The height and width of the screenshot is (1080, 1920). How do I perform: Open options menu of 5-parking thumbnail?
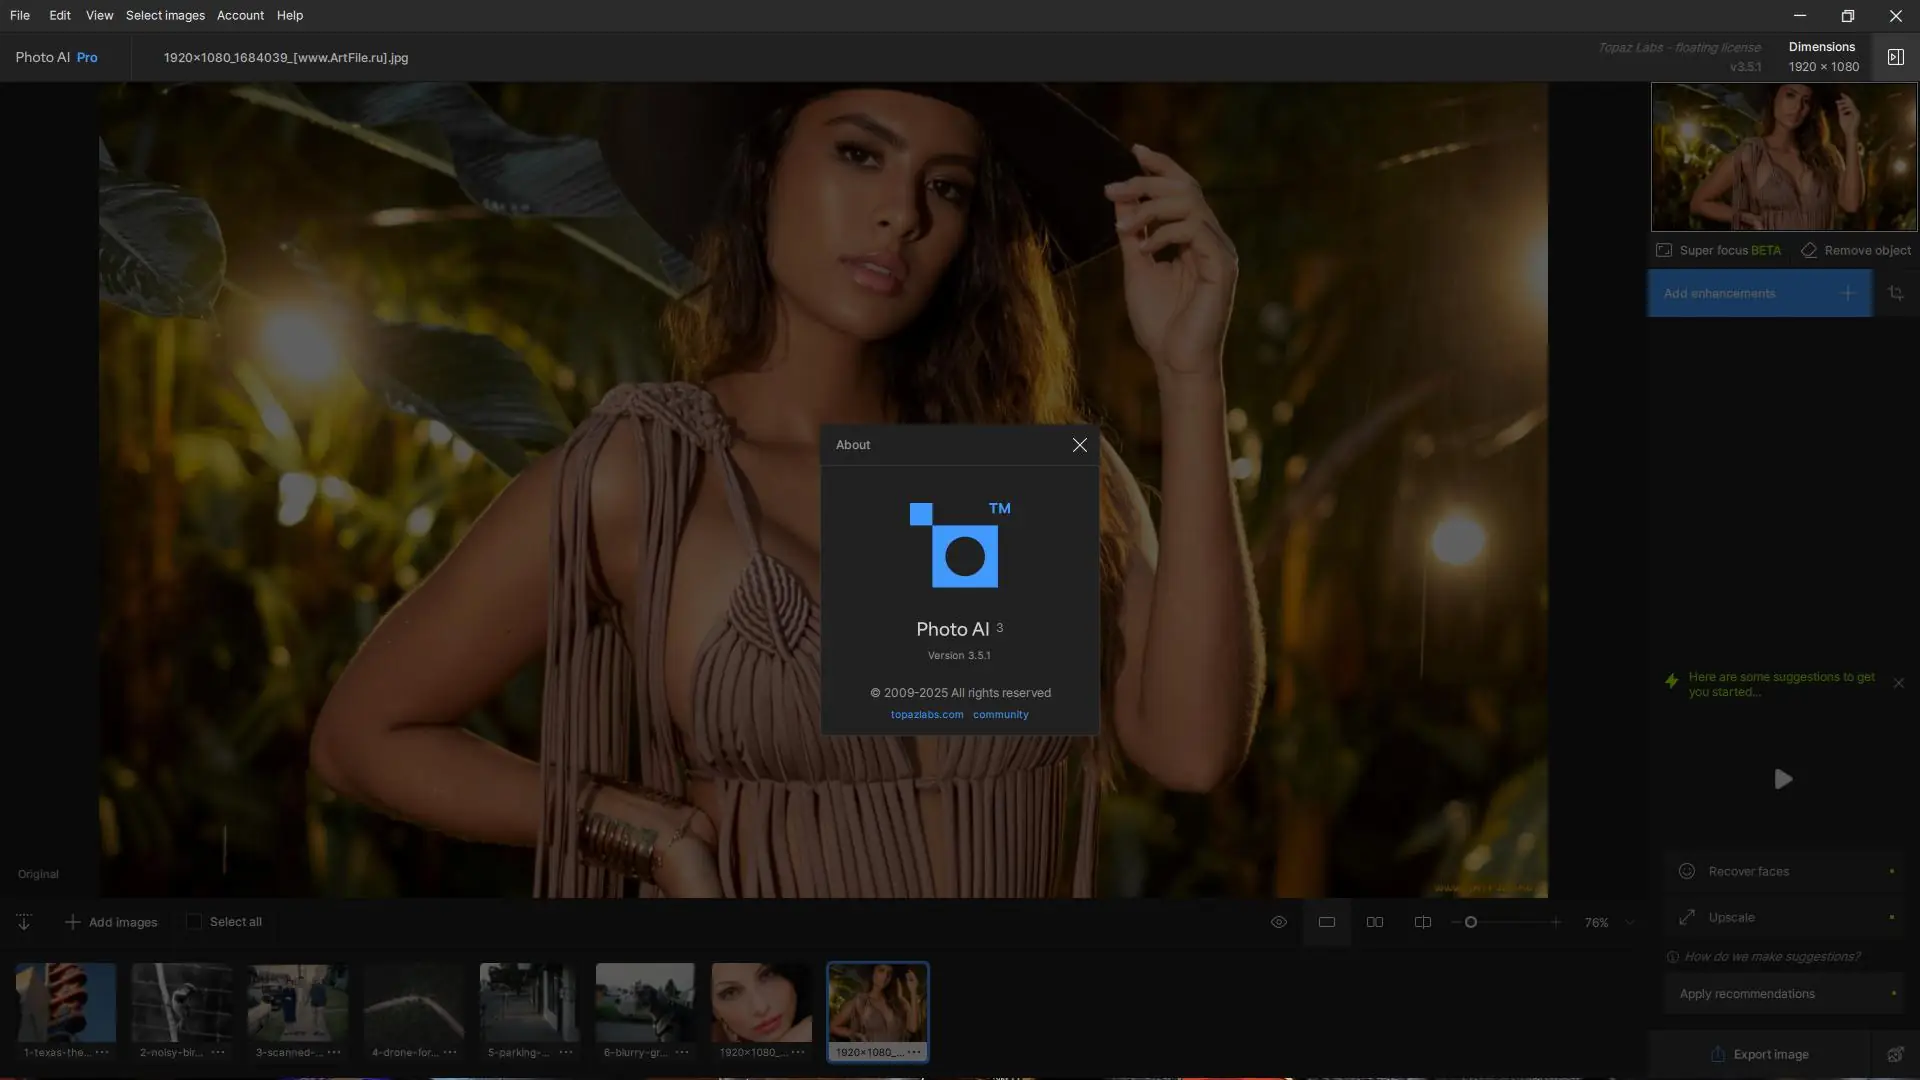click(x=566, y=1052)
